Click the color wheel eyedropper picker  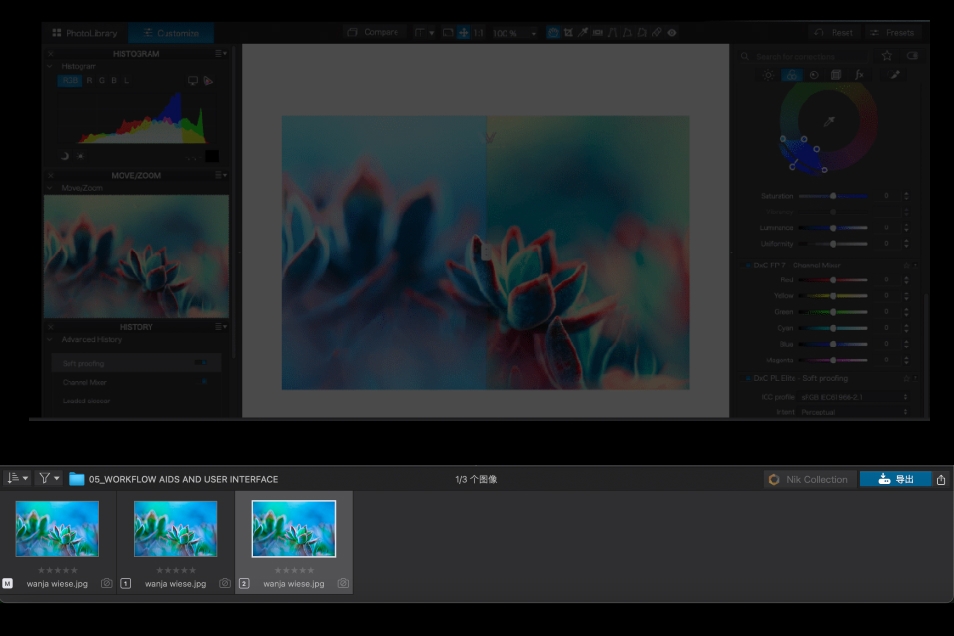[x=829, y=122]
